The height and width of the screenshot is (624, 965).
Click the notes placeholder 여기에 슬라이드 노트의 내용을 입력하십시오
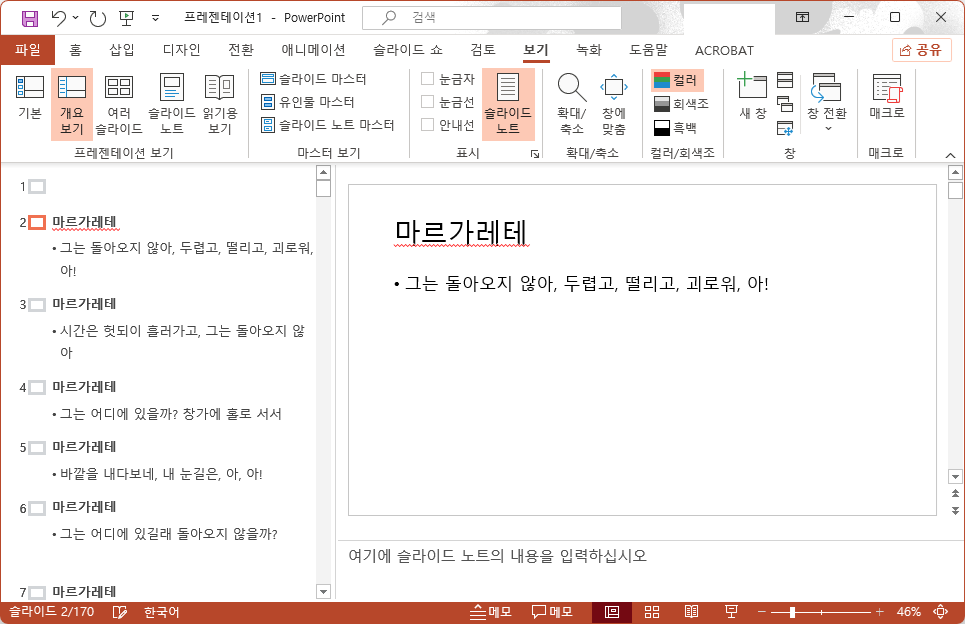pyautogui.click(x=498, y=556)
